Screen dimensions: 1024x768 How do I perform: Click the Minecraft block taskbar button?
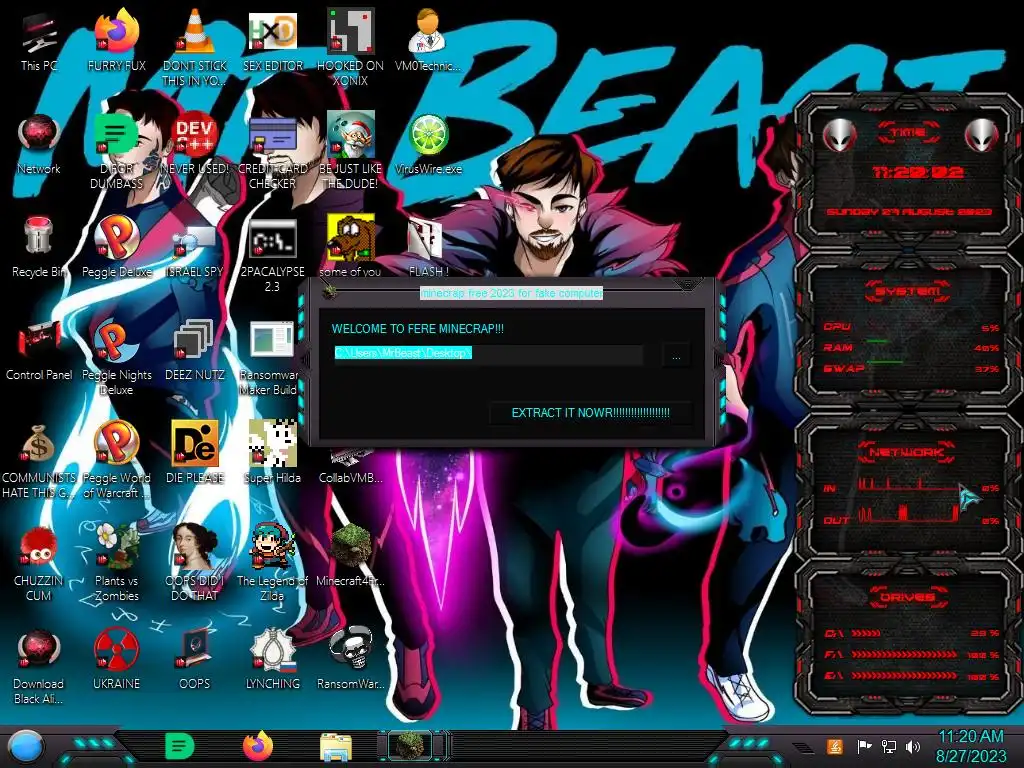tap(410, 746)
